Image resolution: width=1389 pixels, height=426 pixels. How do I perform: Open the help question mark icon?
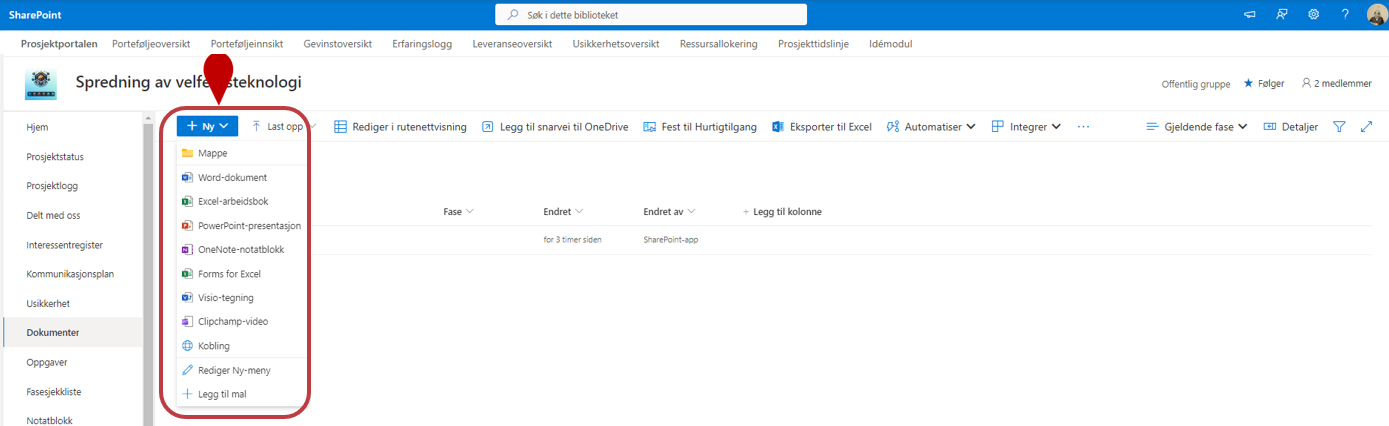tap(1345, 14)
